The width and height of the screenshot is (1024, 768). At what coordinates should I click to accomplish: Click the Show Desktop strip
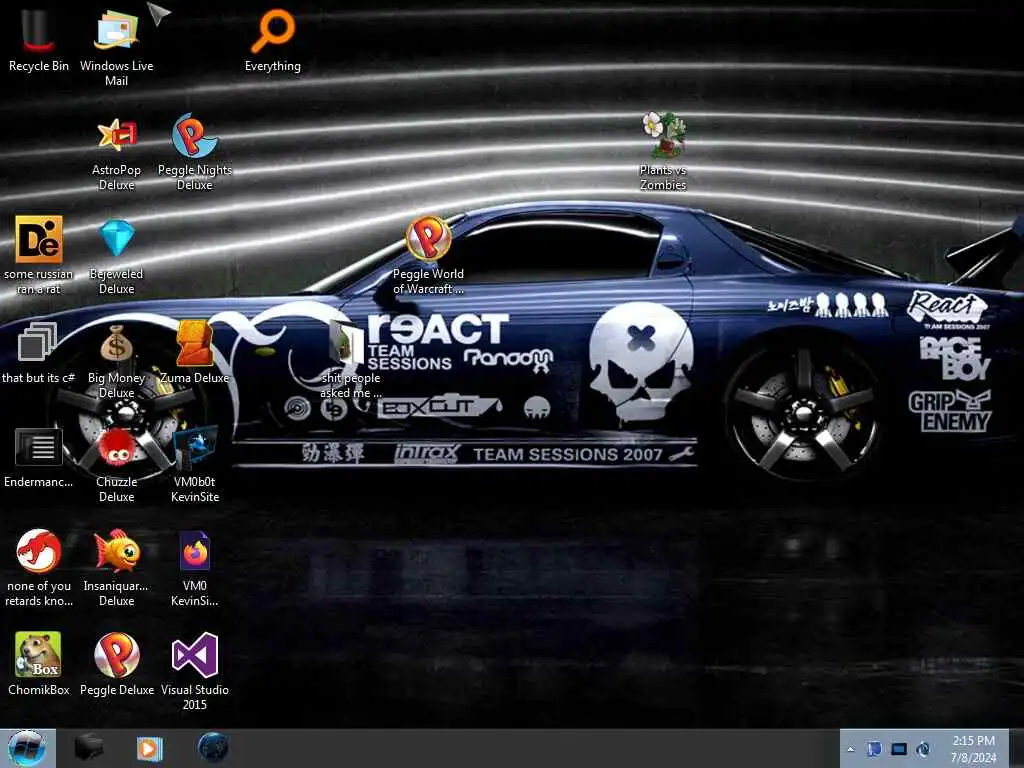(1016, 748)
